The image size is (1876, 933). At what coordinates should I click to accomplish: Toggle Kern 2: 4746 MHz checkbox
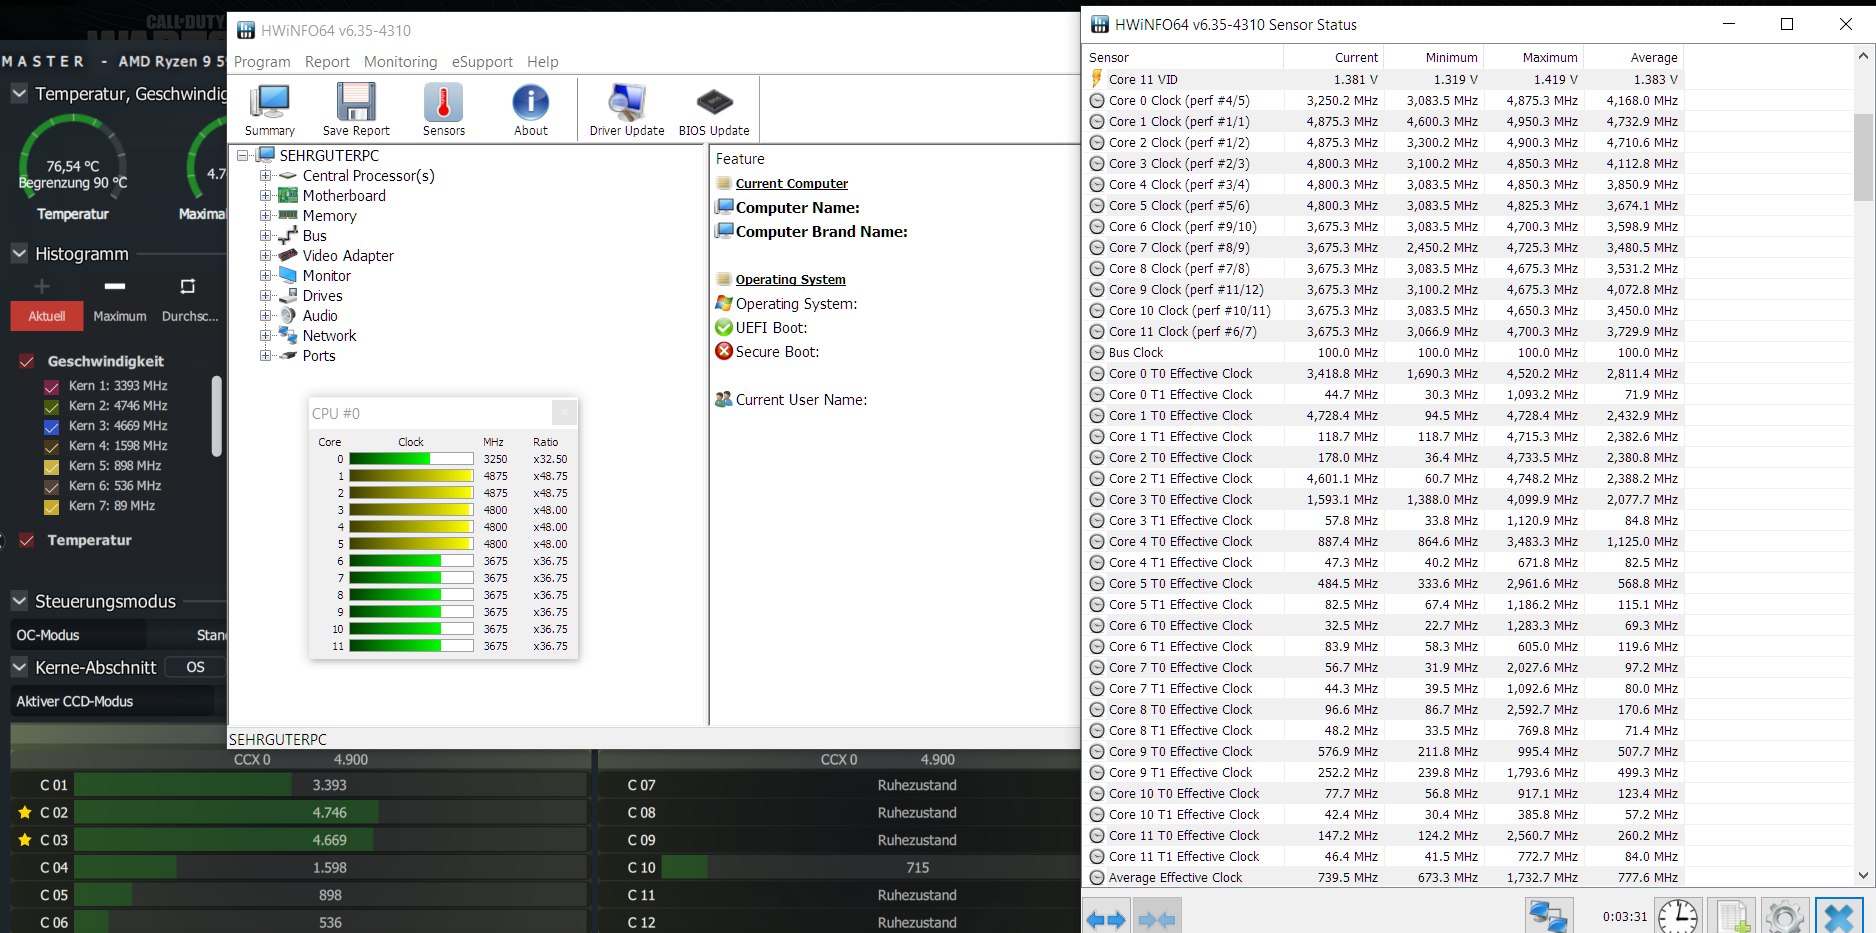(x=51, y=406)
